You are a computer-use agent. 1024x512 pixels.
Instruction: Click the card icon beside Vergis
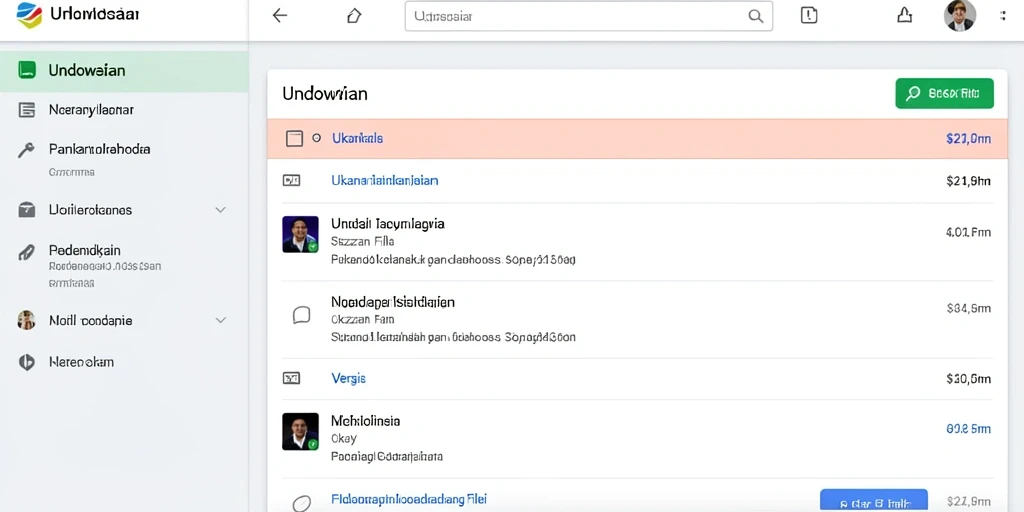coord(291,378)
